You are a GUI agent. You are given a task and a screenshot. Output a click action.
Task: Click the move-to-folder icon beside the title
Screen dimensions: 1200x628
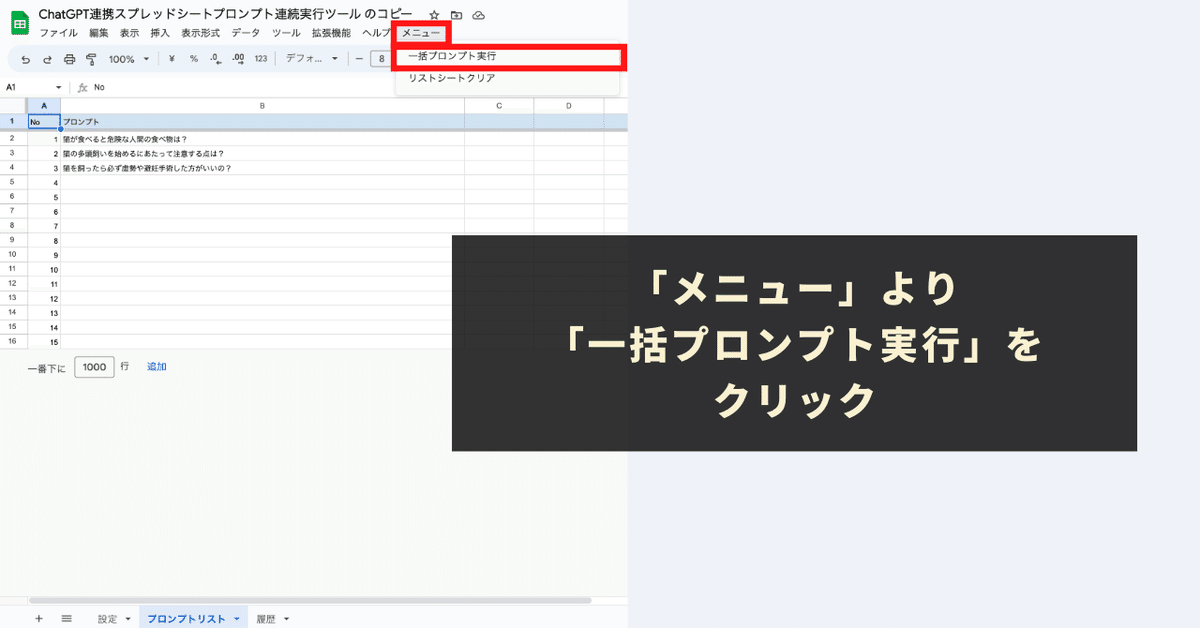(x=456, y=16)
